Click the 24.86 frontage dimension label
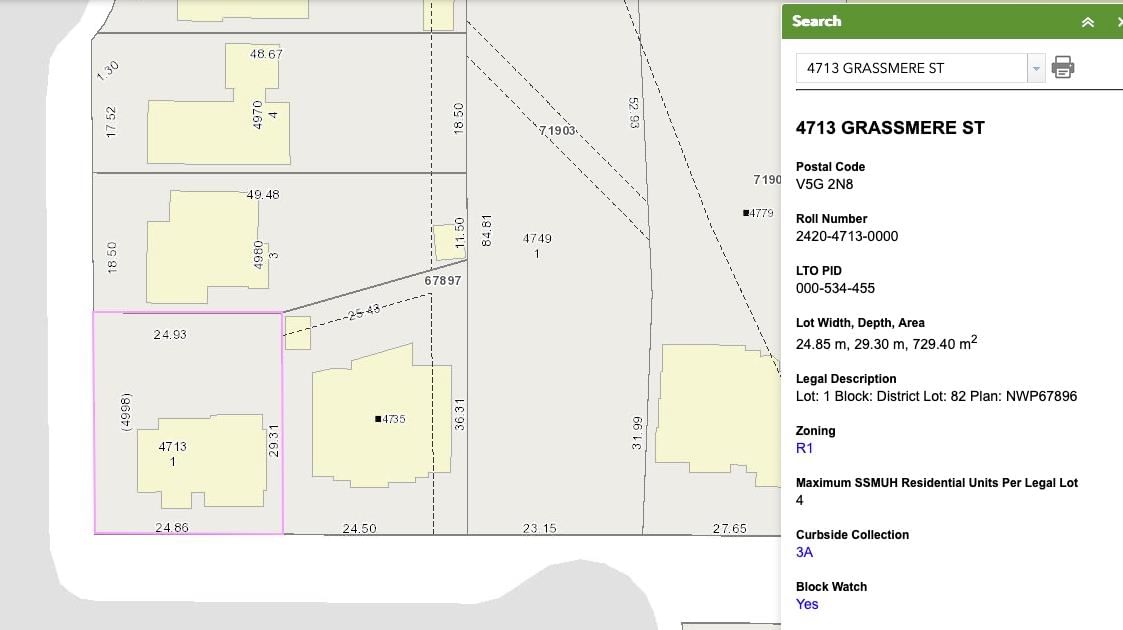Viewport: 1123px width, 630px height. 172,528
